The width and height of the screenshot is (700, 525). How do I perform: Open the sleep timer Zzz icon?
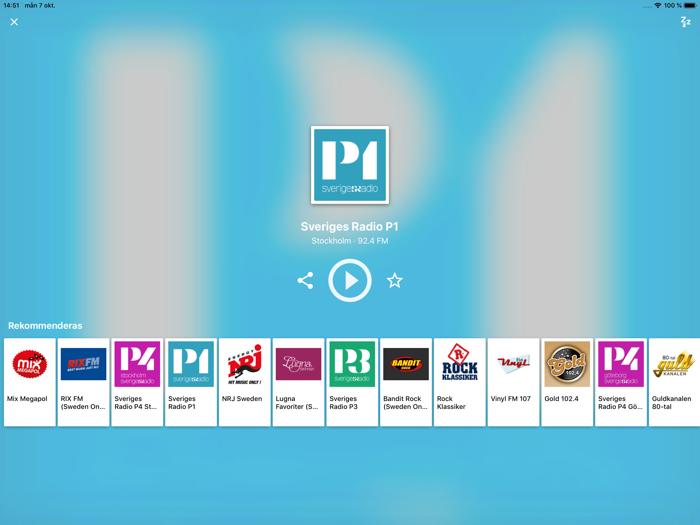(685, 22)
